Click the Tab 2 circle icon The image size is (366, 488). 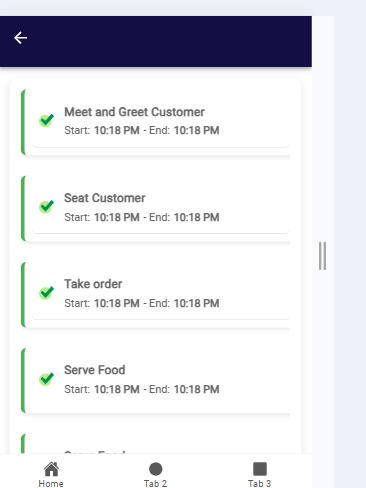point(155,469)
